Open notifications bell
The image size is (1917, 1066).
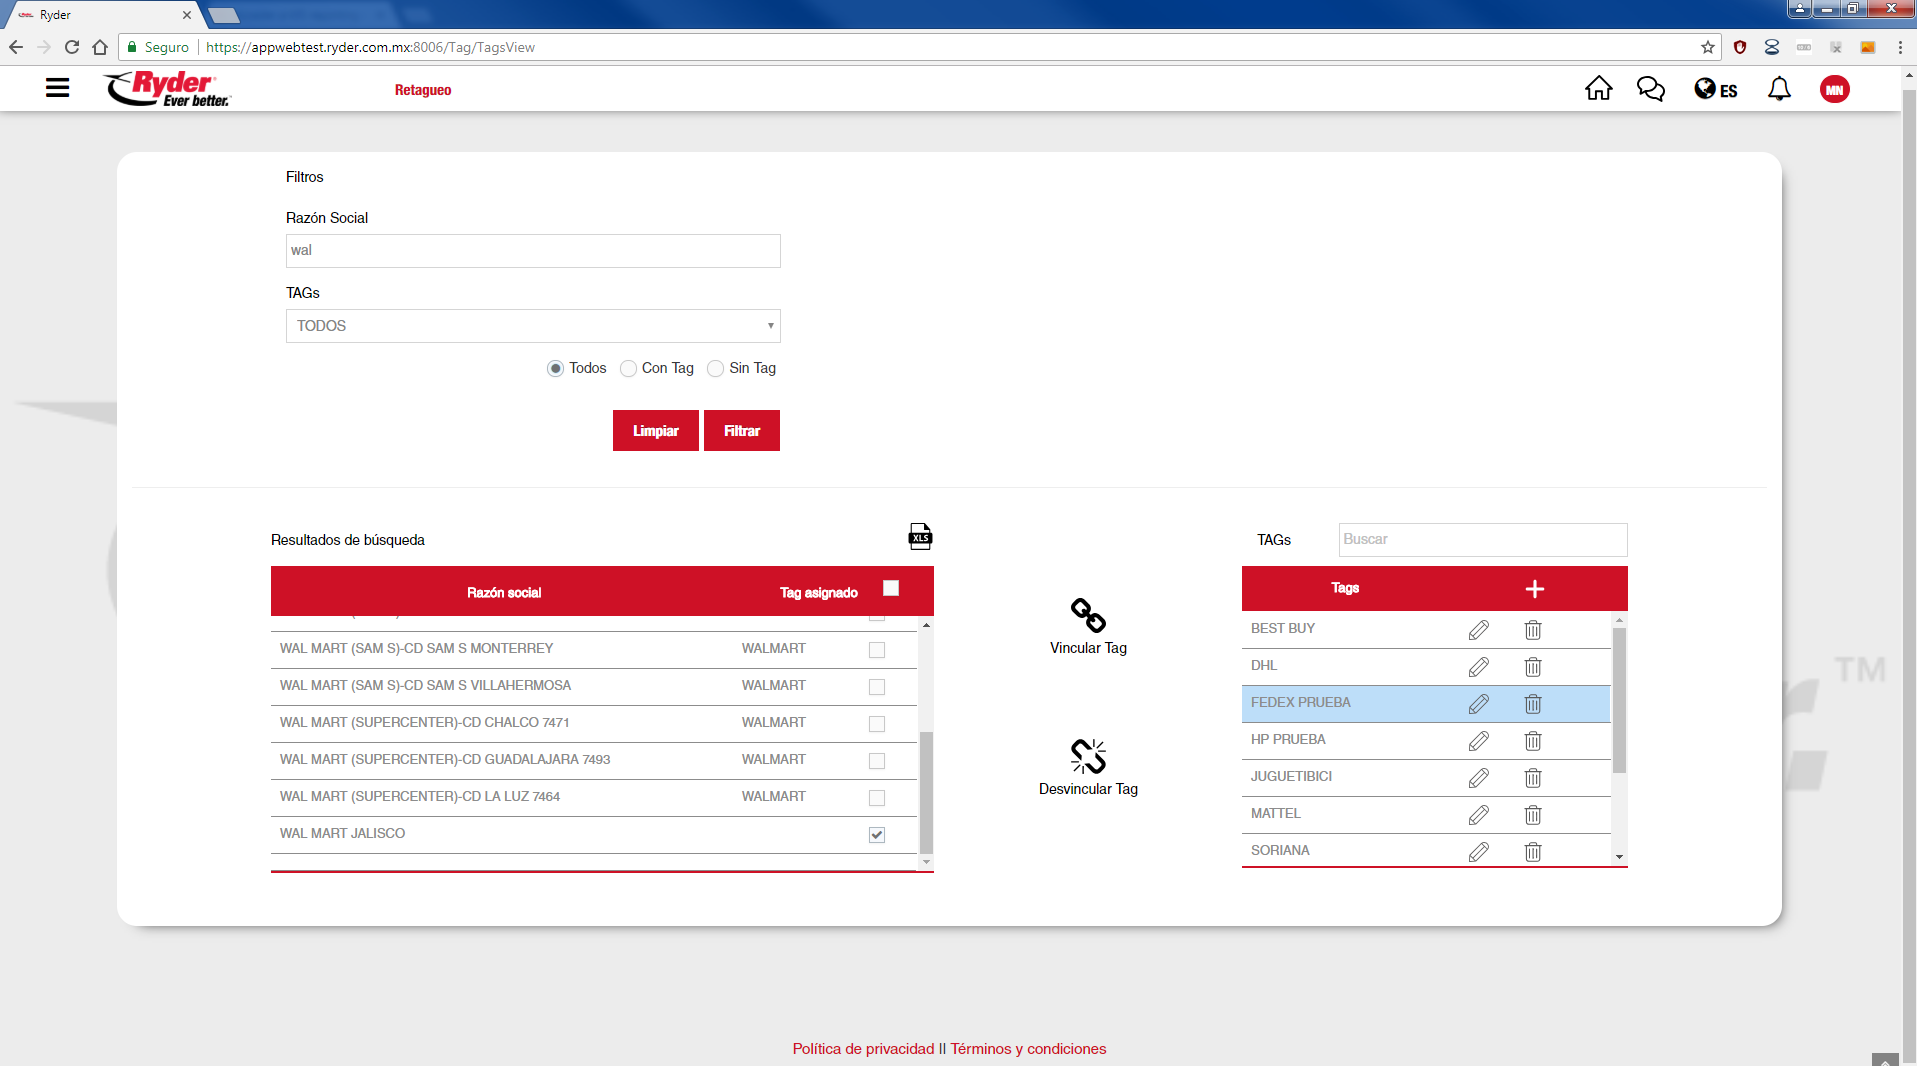(x=1779, y=89)
